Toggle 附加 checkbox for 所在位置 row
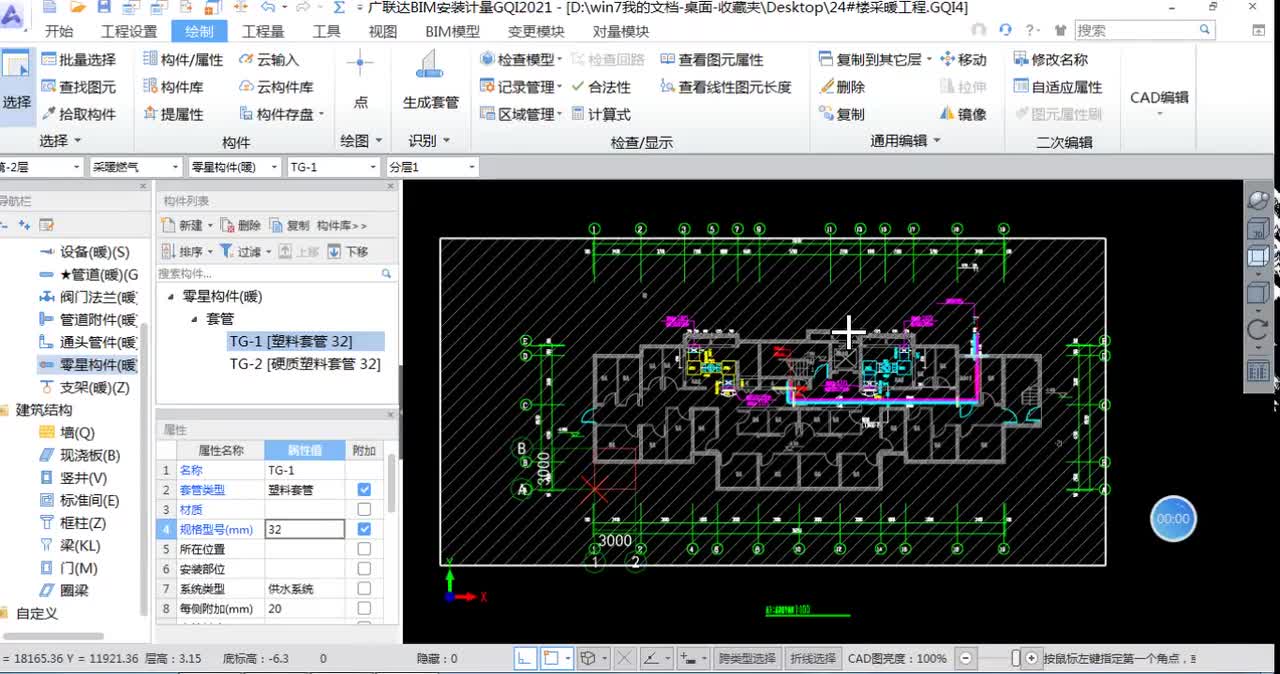 [364, 549]
